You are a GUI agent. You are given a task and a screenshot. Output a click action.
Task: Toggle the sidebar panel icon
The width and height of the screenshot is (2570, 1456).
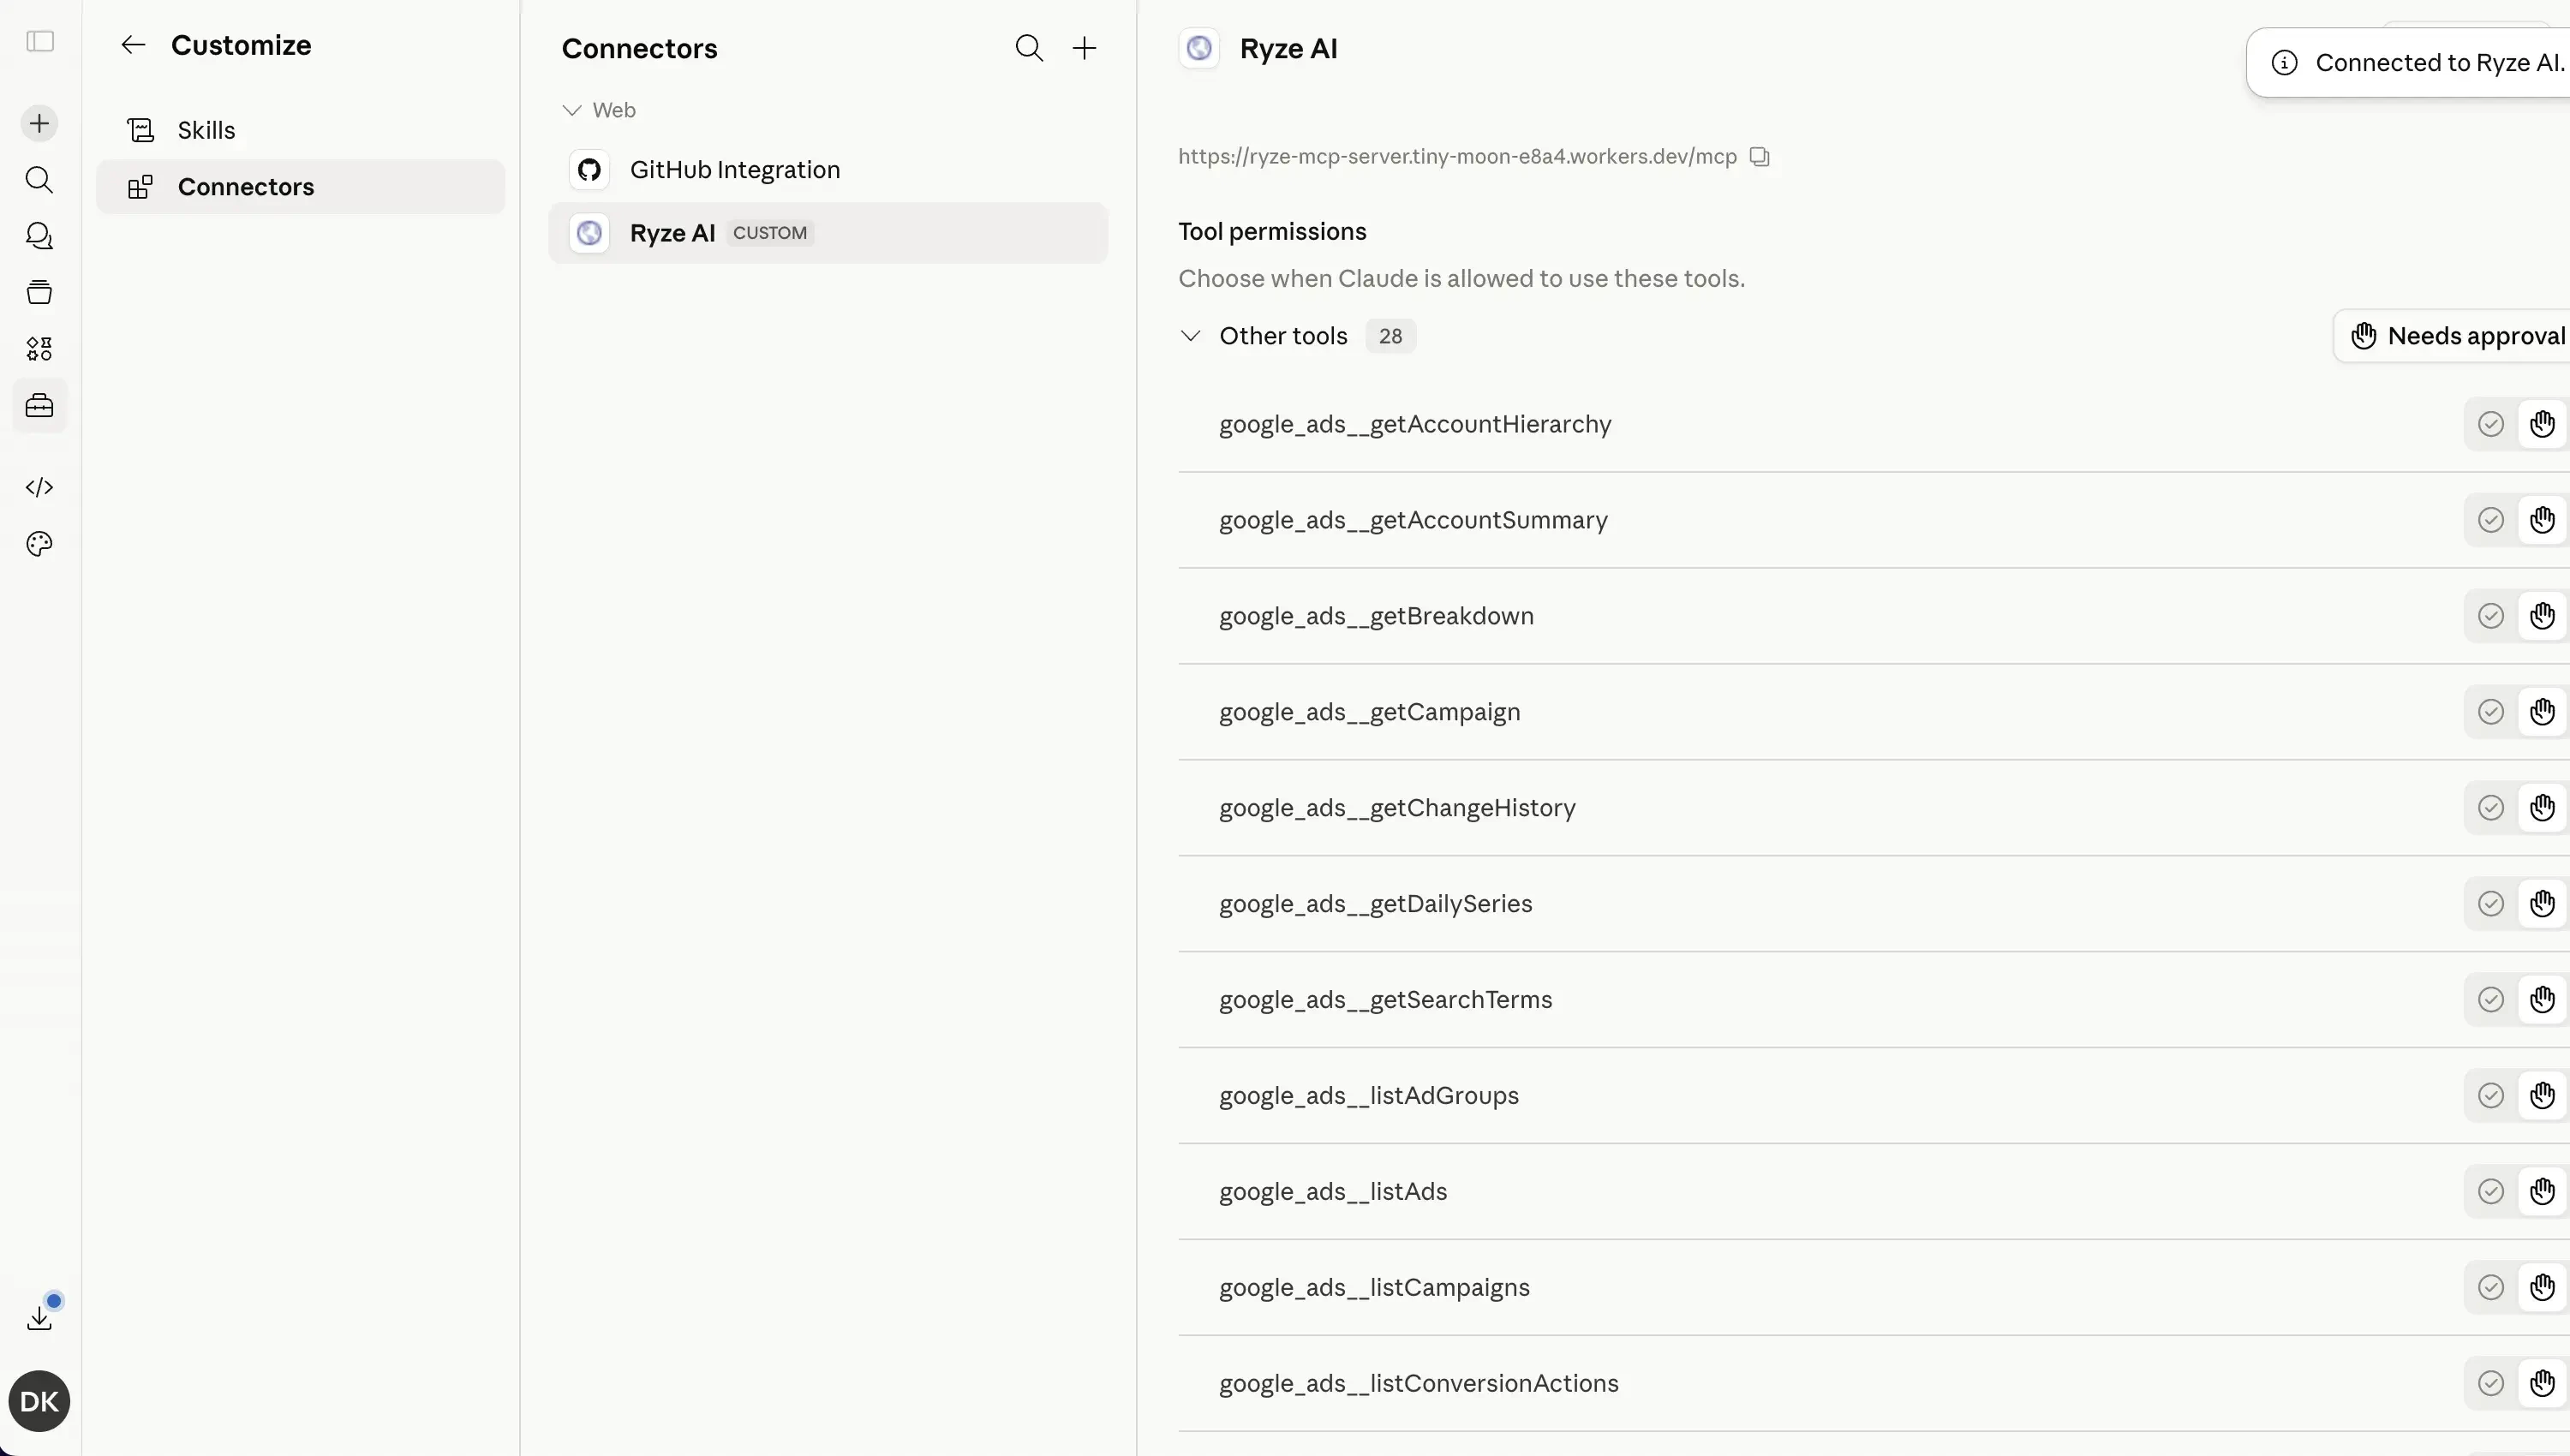[40, 41]
